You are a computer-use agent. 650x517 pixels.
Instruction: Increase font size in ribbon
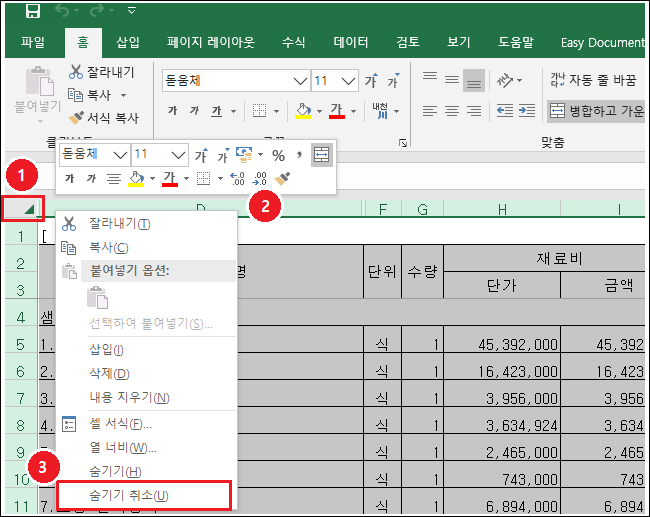point(371,80)
